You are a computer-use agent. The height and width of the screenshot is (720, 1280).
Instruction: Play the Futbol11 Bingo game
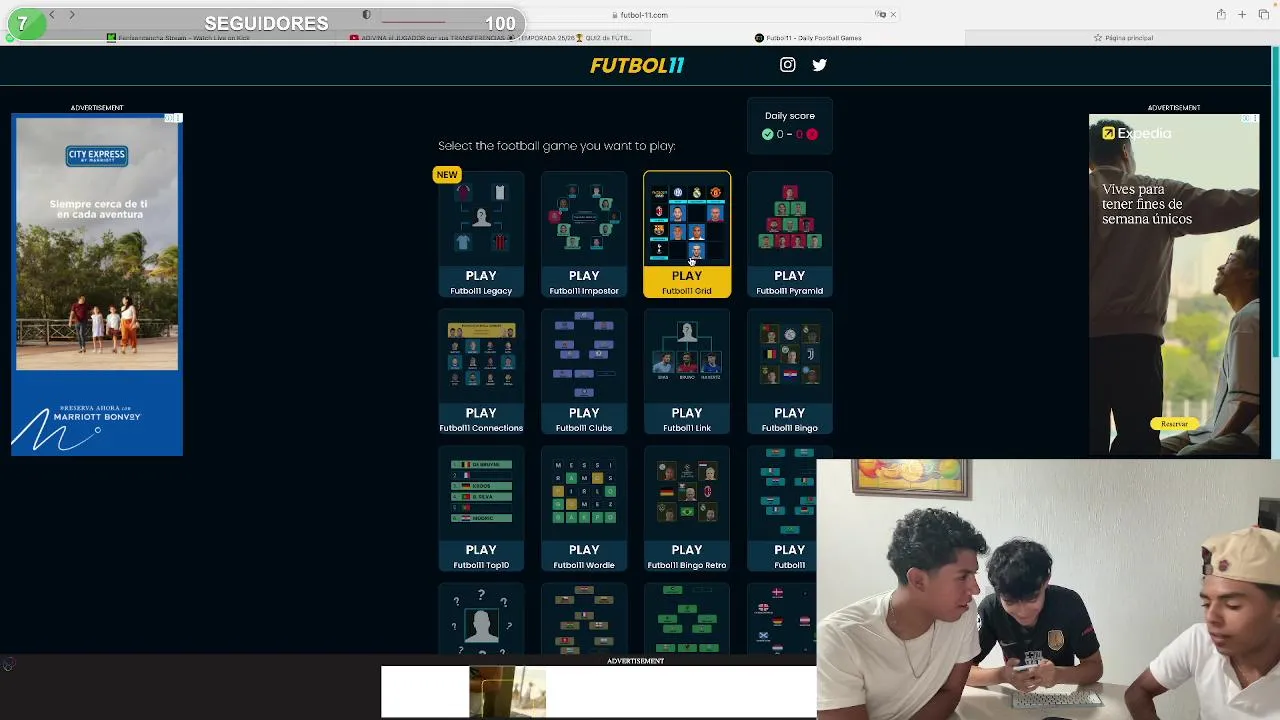tap(790, 419)
